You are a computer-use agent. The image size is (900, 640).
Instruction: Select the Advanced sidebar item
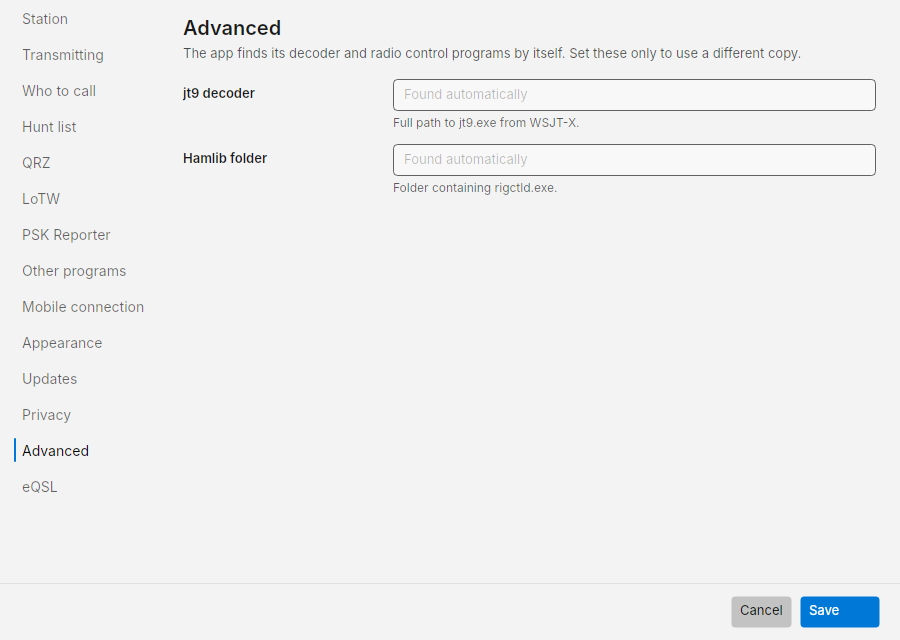tap(55, 451)
